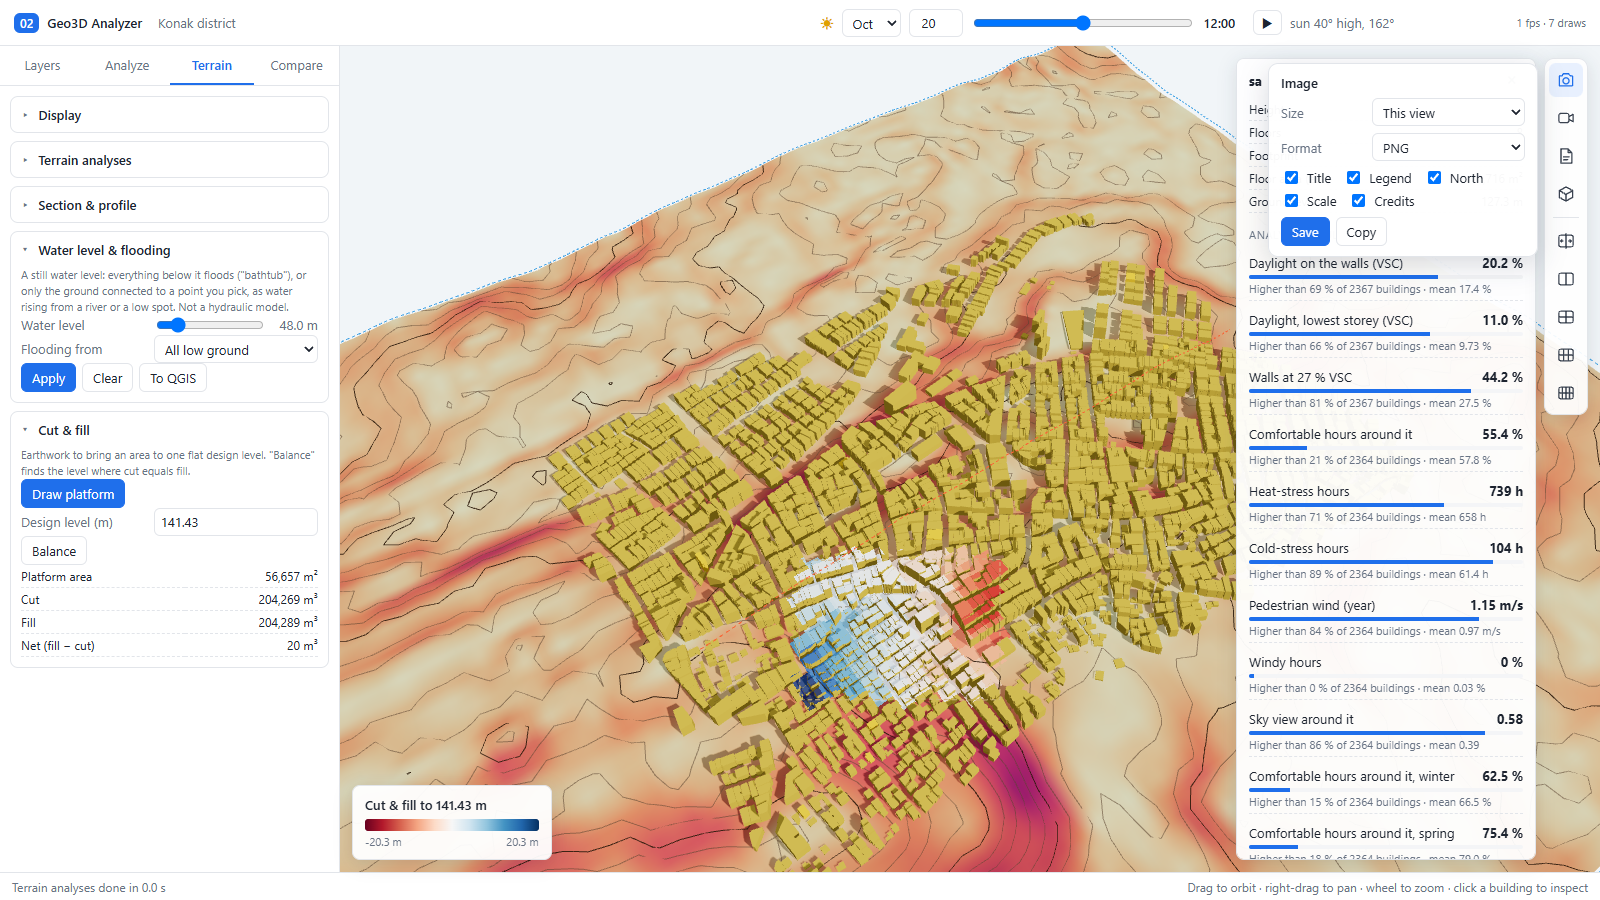Screen dimensions: 1600x900
Task: Toggle the Legend checkbox
Action: [1353, 178]
